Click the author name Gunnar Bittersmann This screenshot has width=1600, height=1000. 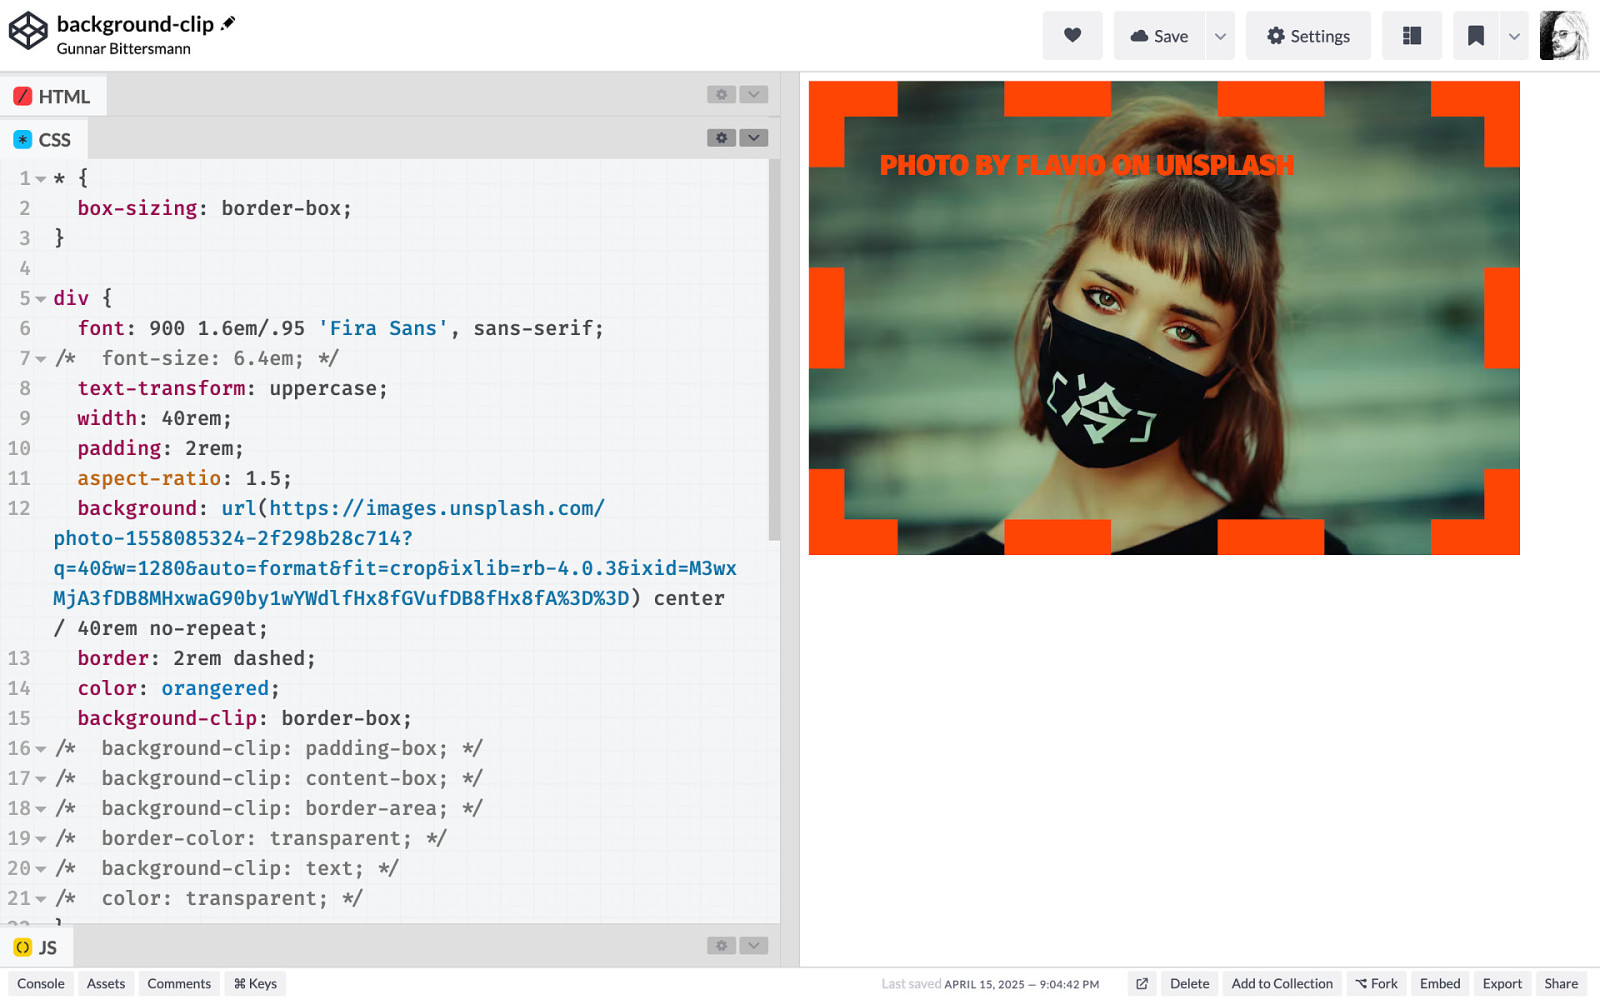pos(124,49)
